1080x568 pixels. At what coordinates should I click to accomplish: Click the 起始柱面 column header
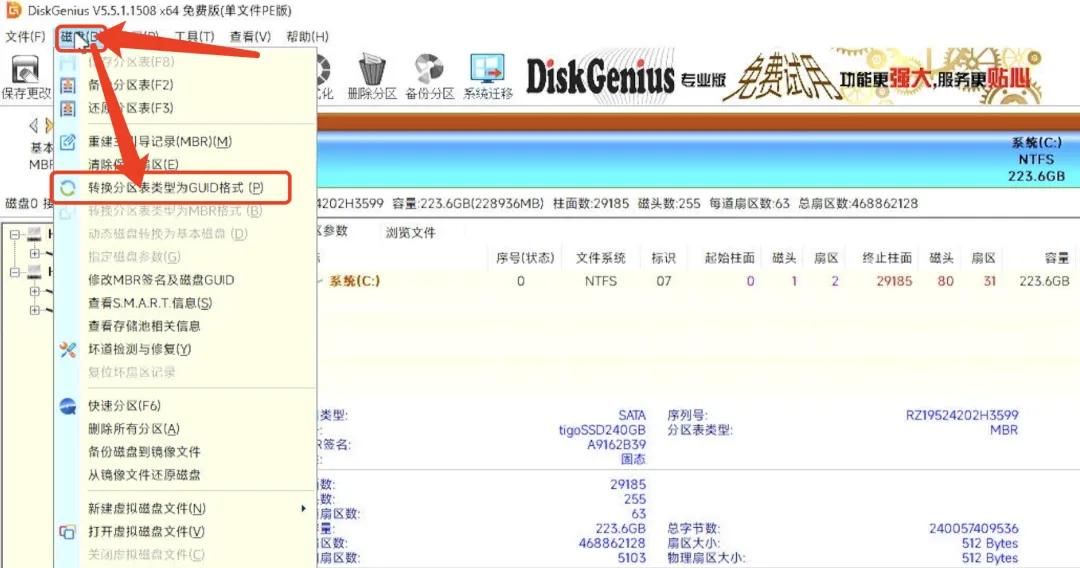pos(729,257)
